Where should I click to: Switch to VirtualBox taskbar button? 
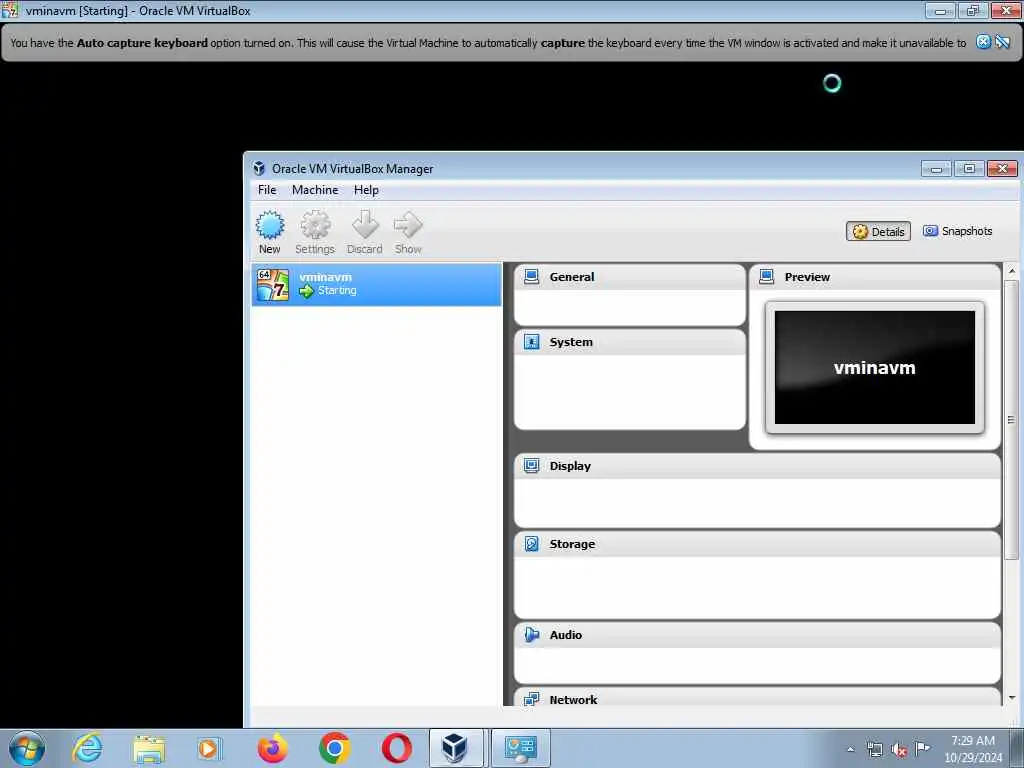456,748
